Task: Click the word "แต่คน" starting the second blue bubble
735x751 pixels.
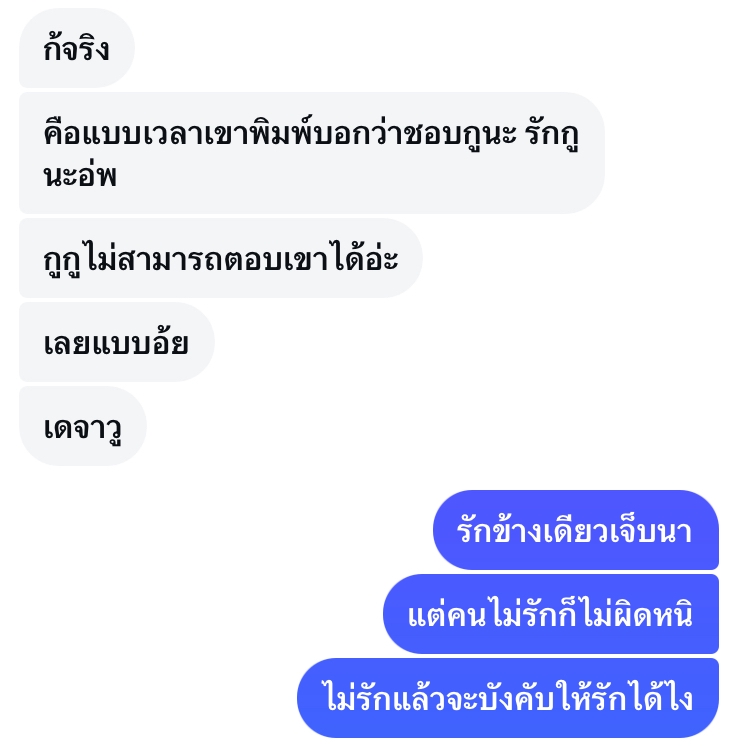Action: [447, 614]
